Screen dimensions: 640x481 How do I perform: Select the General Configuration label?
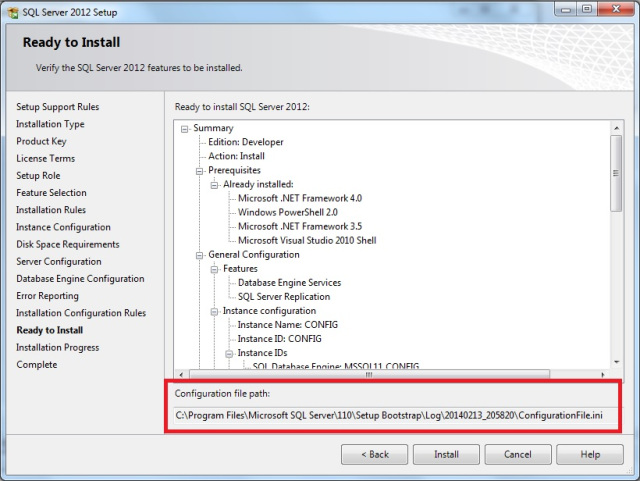[x=254, y=255]
